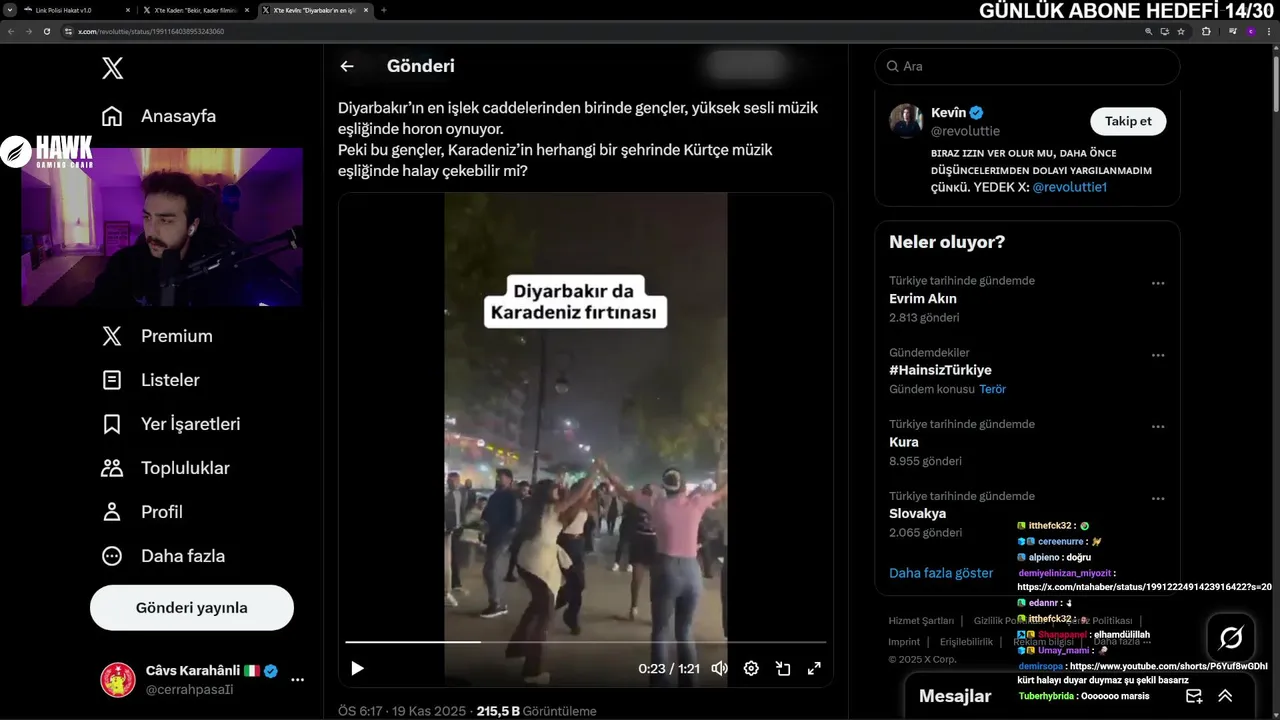Open the browser three-dot menu
1280x720 pixels.
[1269, 31]
